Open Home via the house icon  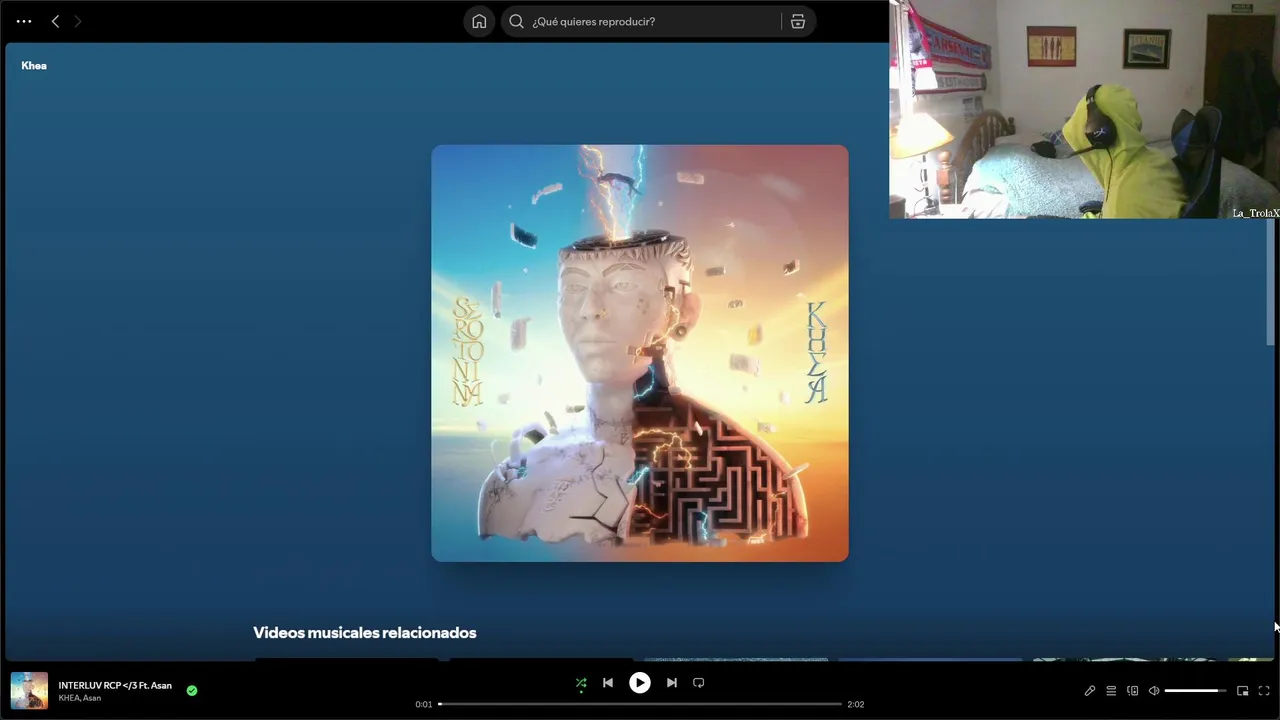479,21
